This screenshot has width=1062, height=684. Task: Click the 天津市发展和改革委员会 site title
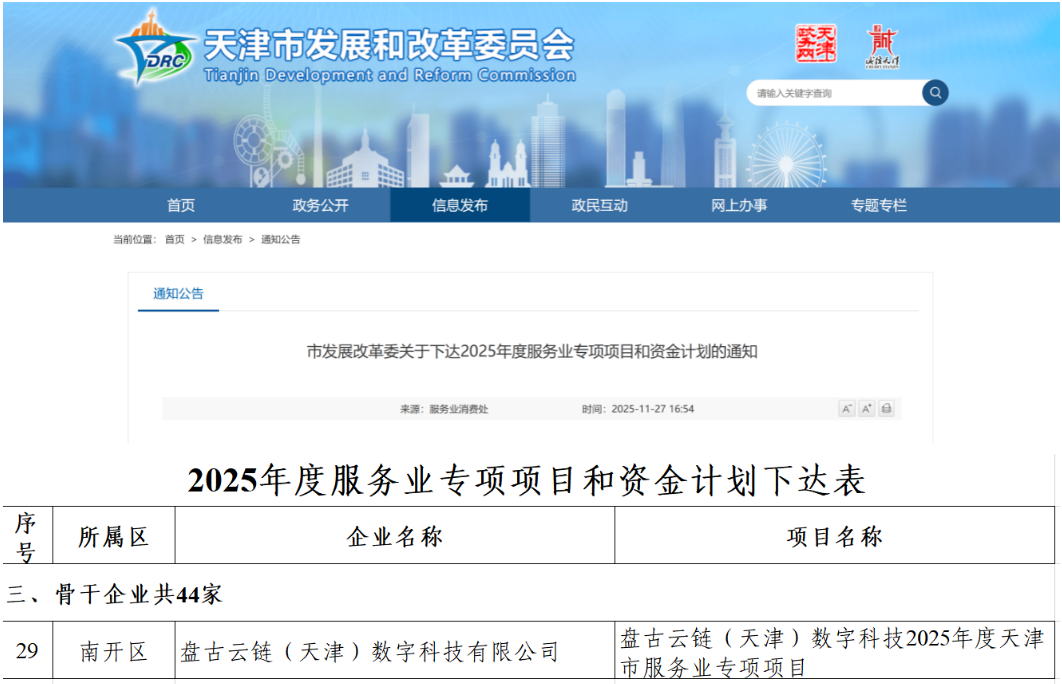[x=389, y=45]
